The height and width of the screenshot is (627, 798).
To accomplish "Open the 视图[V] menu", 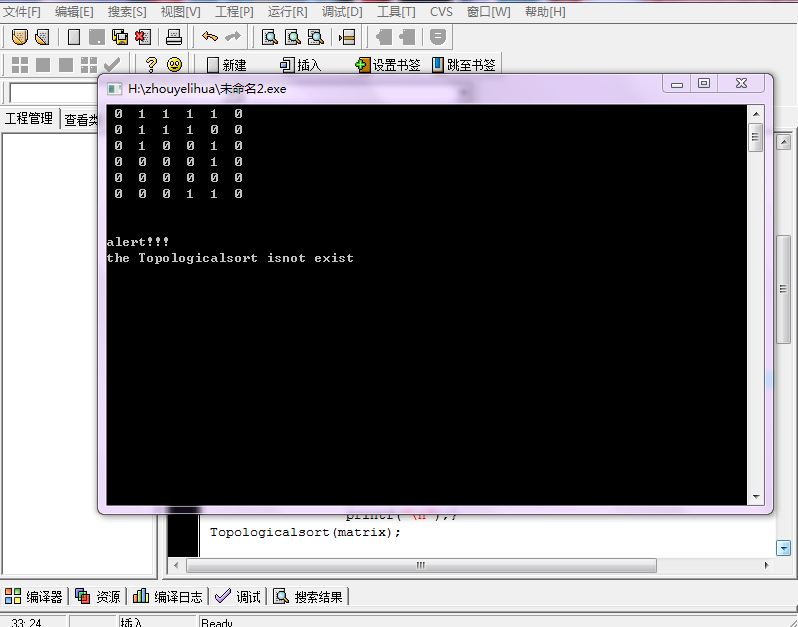I will 181,12.
